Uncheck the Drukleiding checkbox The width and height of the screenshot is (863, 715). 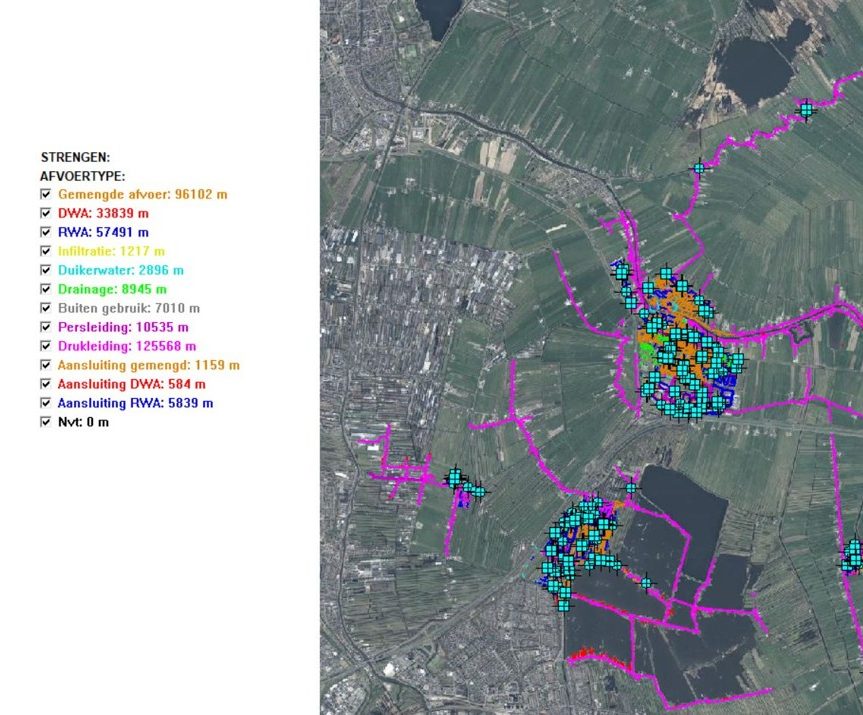click(x=45, y=346)
